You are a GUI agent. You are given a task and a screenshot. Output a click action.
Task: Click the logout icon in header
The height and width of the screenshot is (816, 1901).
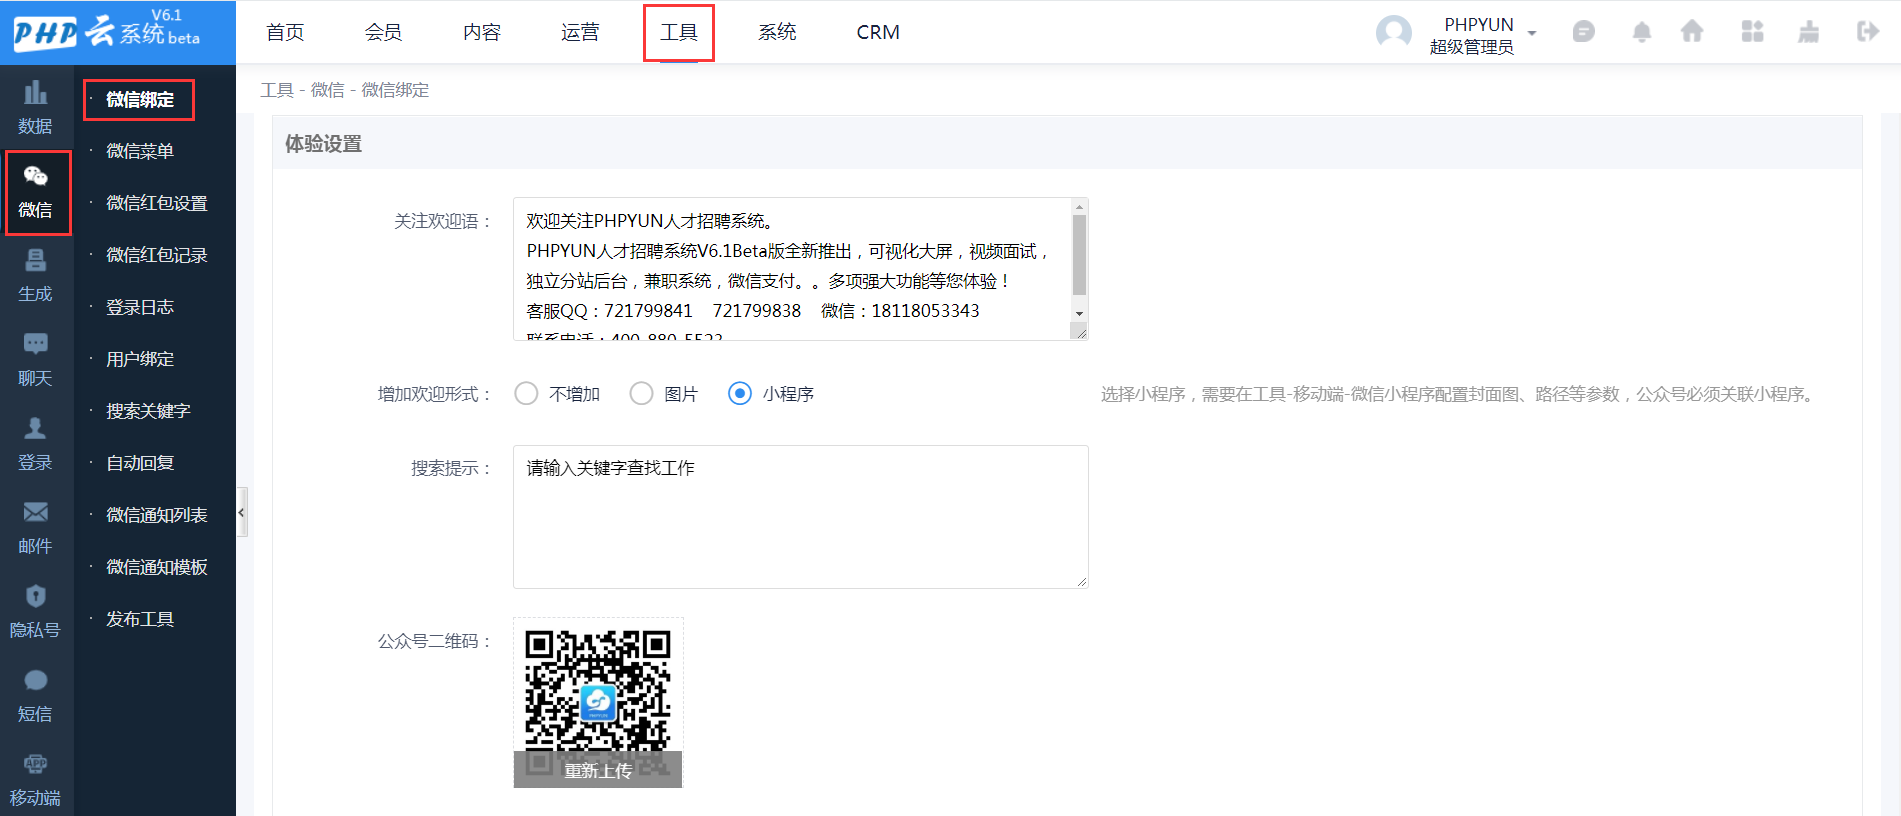1867,32
